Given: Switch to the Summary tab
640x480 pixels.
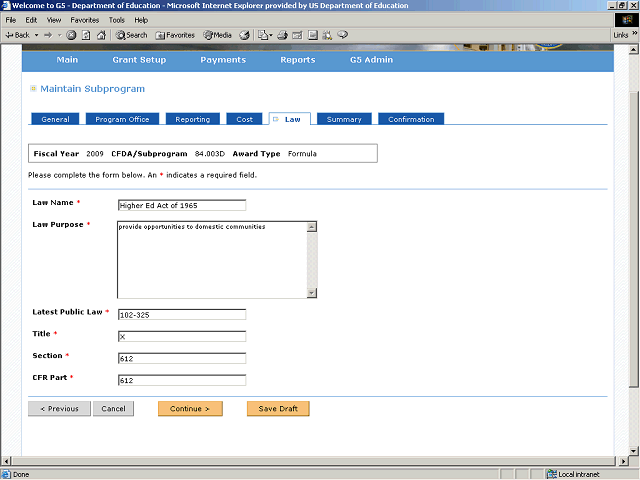Looking at the screenshot, I should click(x=344, y=119).
